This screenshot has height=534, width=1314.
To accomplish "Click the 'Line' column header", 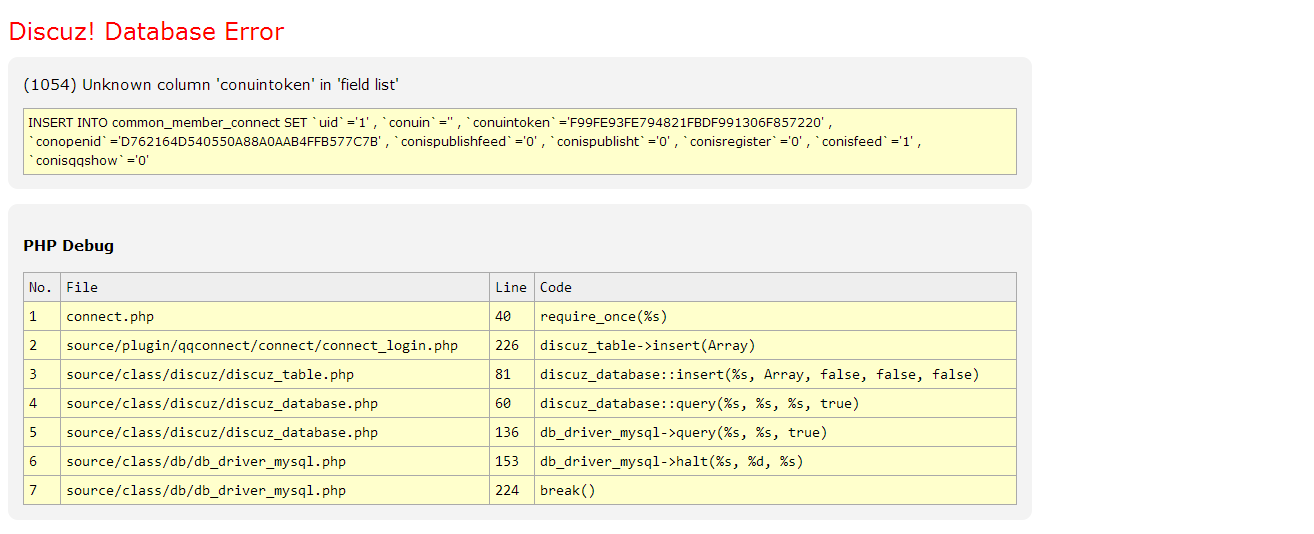I will [x=511, y=287].
